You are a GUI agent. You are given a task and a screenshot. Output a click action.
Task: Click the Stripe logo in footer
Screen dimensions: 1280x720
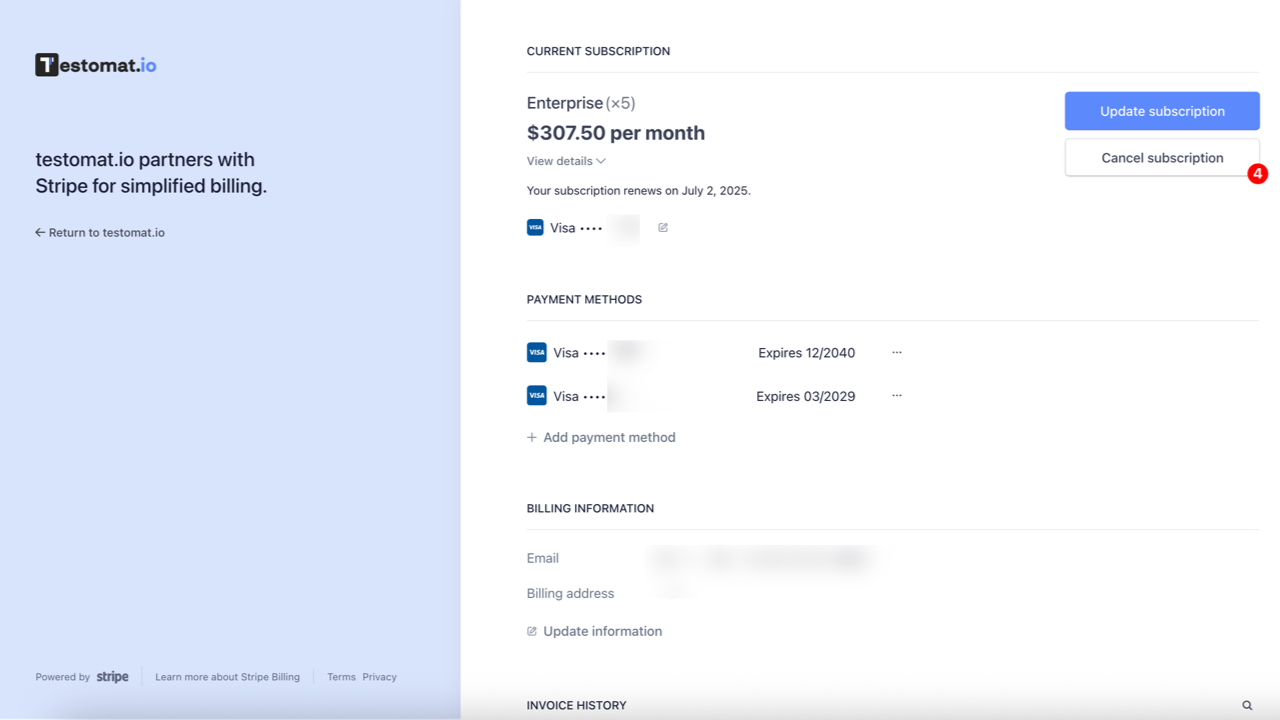[x=112, y=677]
